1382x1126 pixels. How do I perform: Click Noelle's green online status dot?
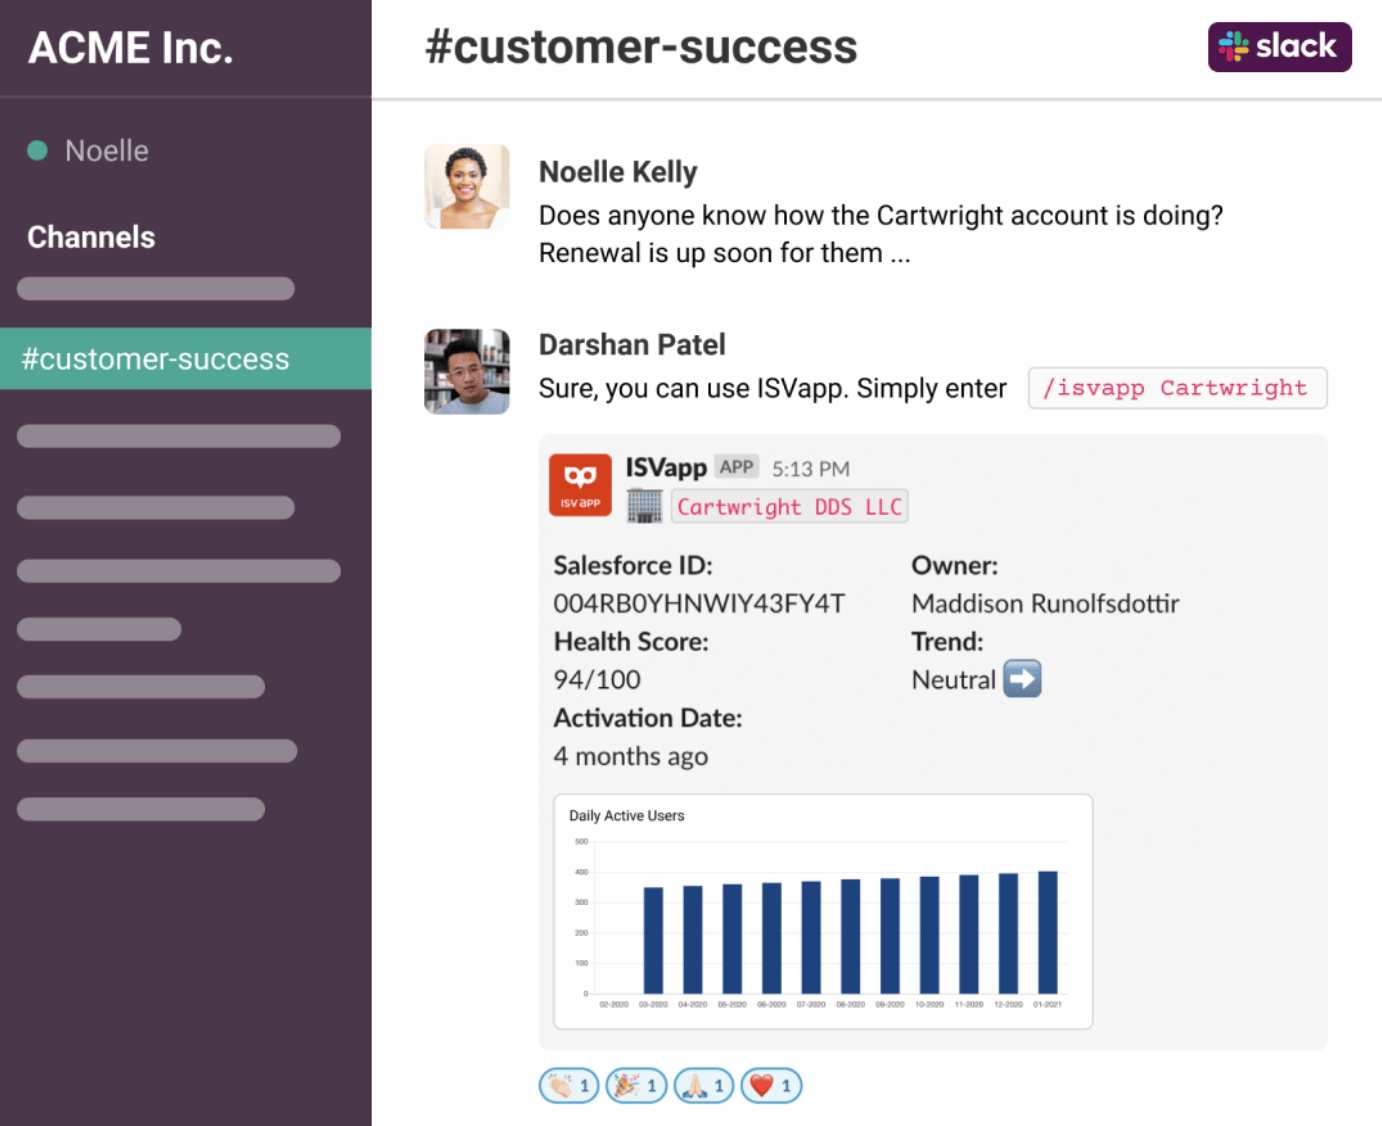coord(38,151)
